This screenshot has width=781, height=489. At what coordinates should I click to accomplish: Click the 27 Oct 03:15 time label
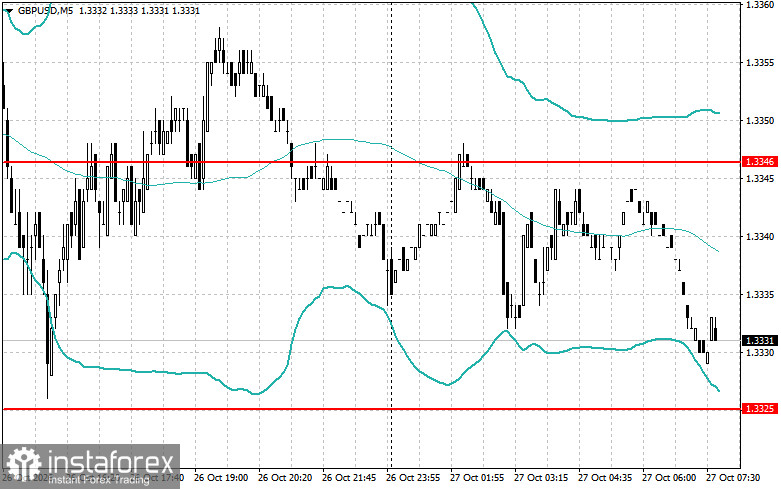tap(541, 478)
